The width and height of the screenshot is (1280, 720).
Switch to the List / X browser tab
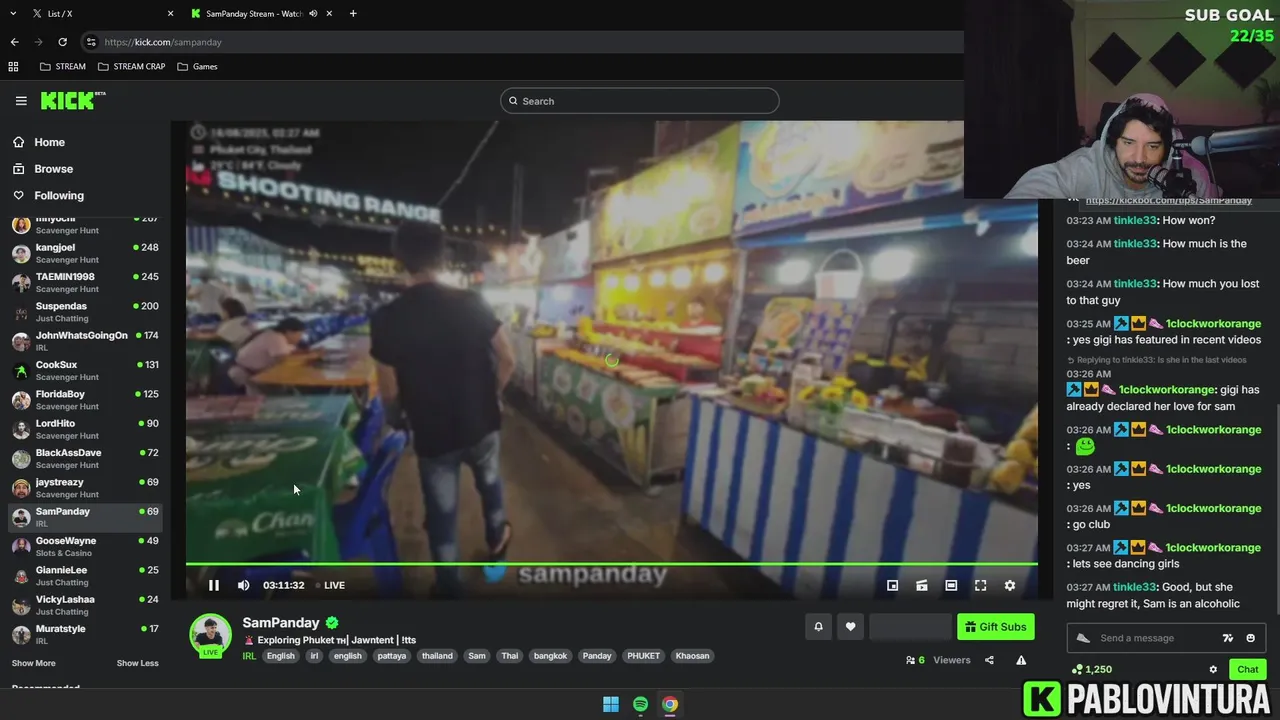pos(100,13)
